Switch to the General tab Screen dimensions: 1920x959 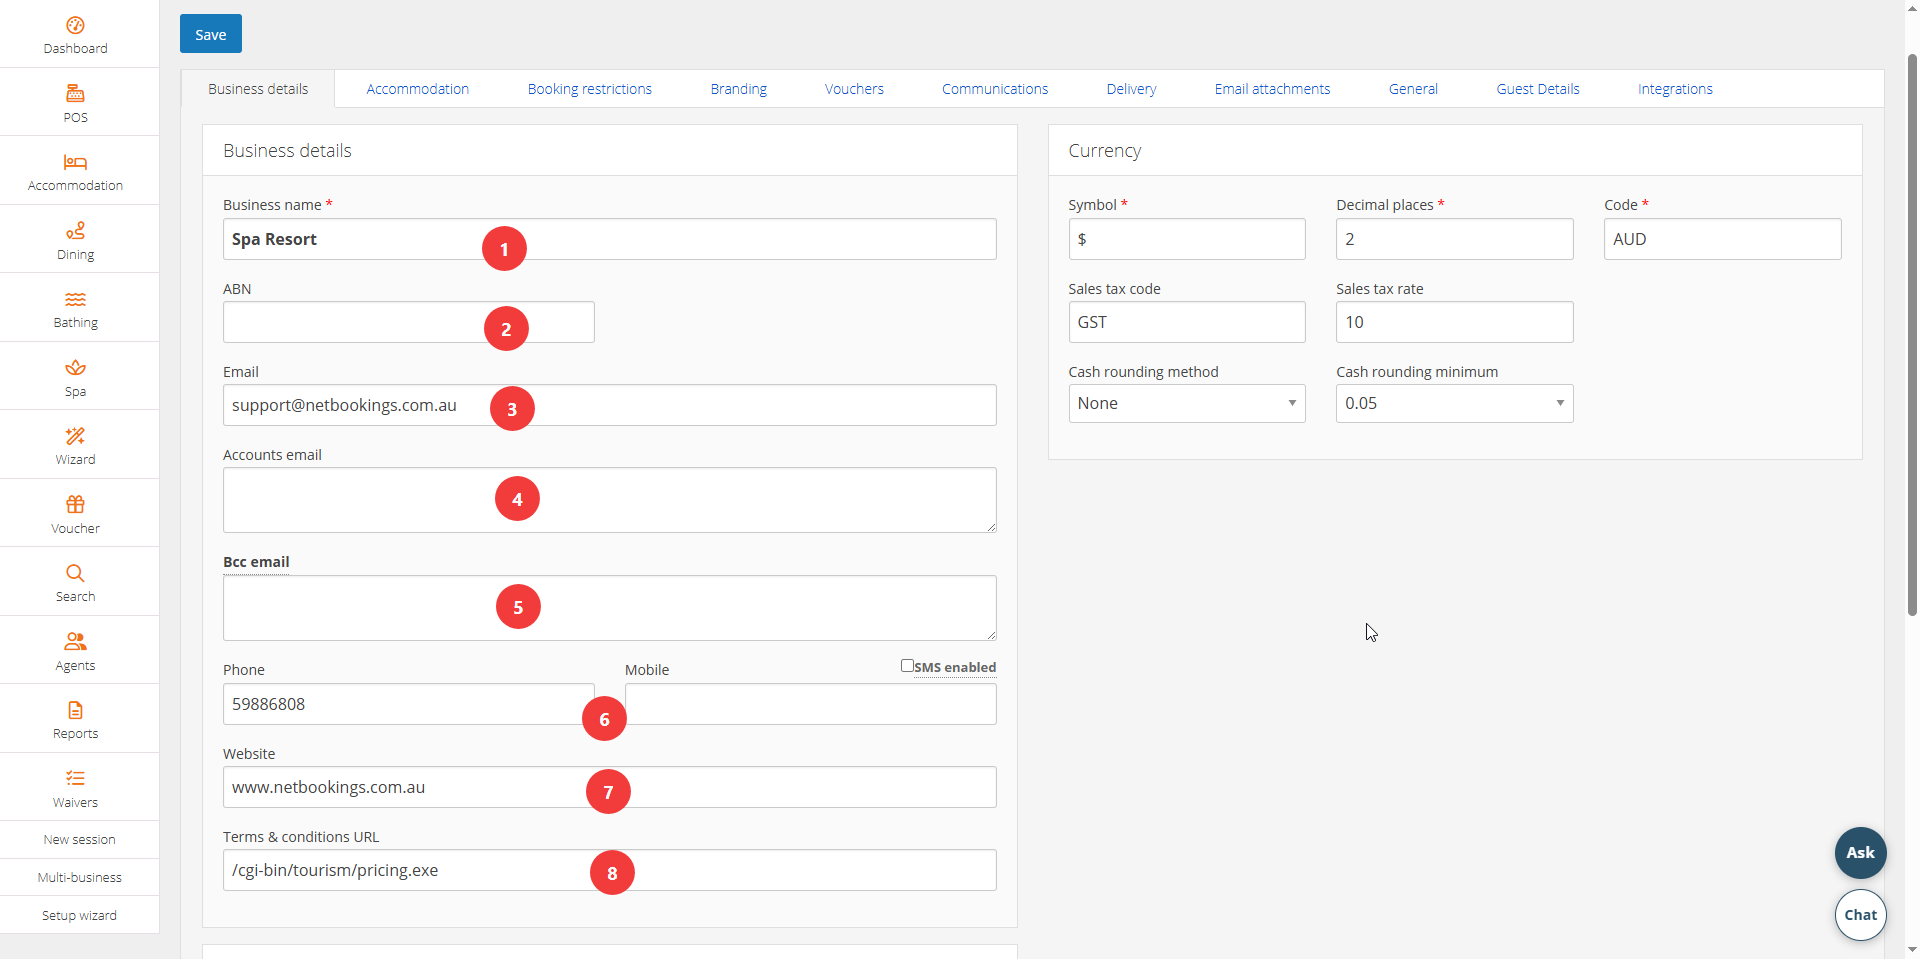(1413, 89)
